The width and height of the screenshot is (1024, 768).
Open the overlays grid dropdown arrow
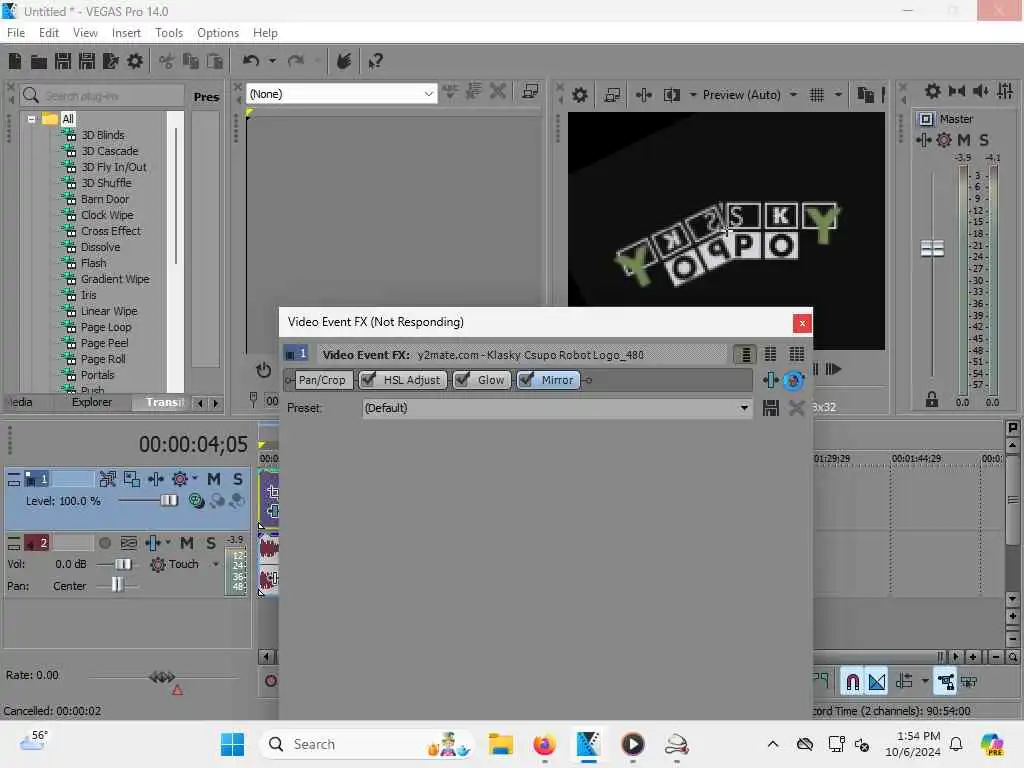coord(838,95)
